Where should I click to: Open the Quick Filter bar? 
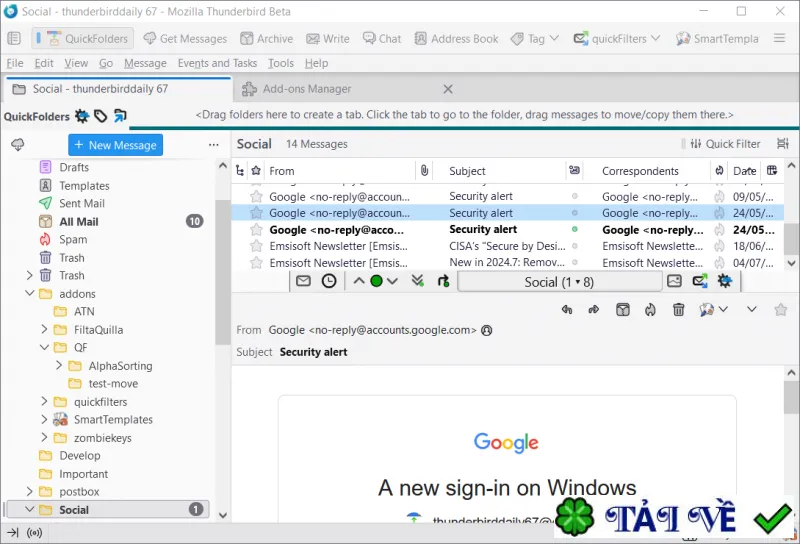coord(725,144)
